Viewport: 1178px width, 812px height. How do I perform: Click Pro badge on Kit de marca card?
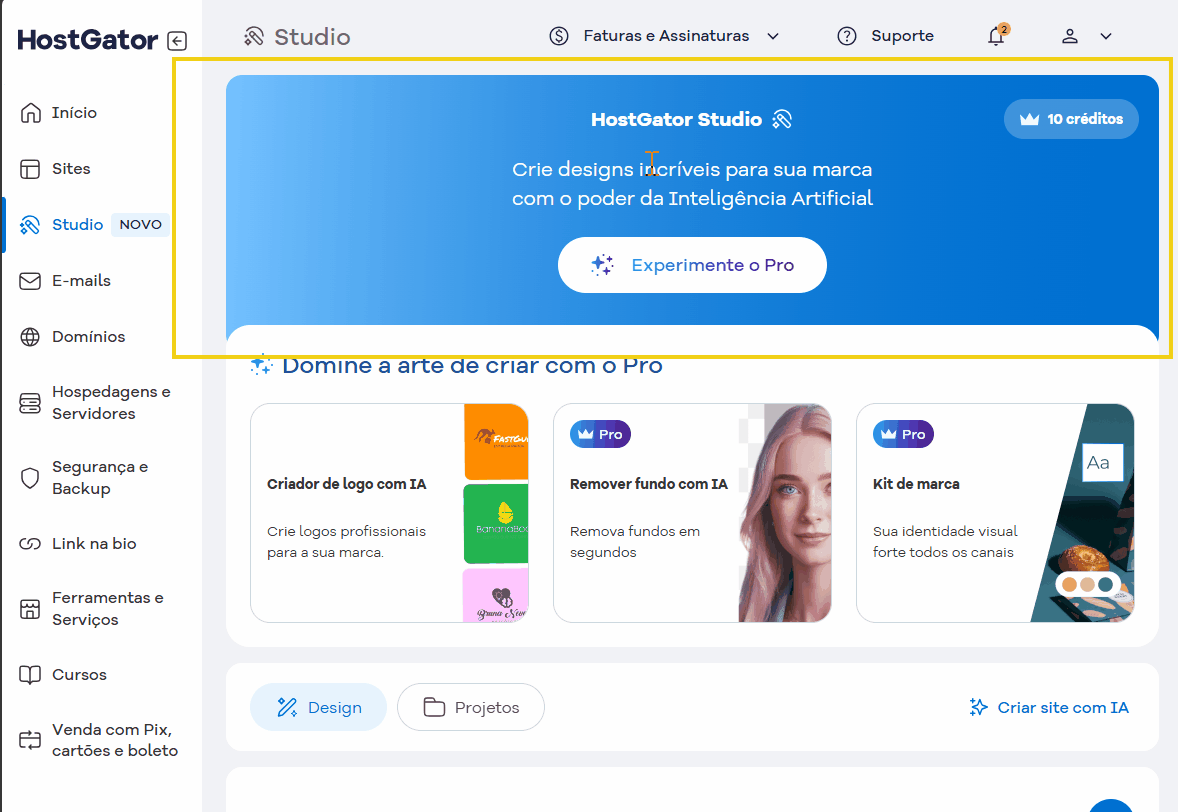pos(903,434)
